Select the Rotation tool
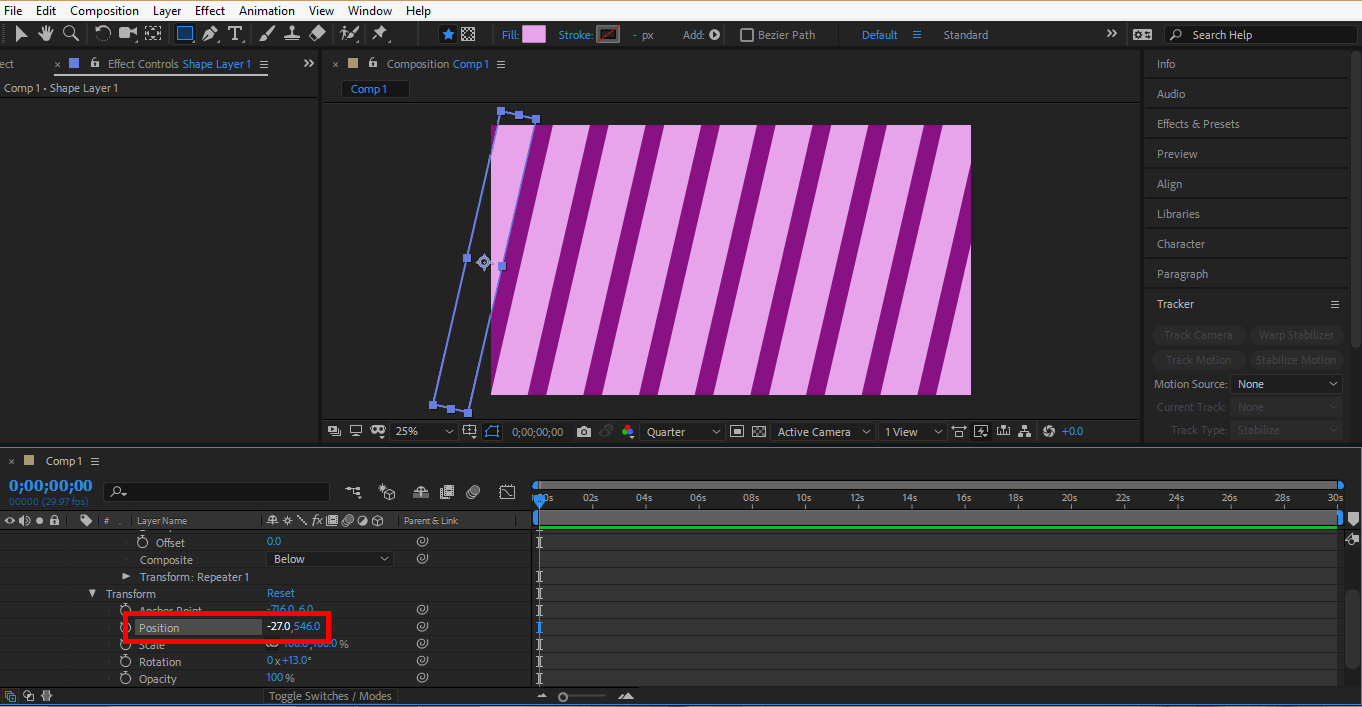1362x707 pixels. click(103, 34)
